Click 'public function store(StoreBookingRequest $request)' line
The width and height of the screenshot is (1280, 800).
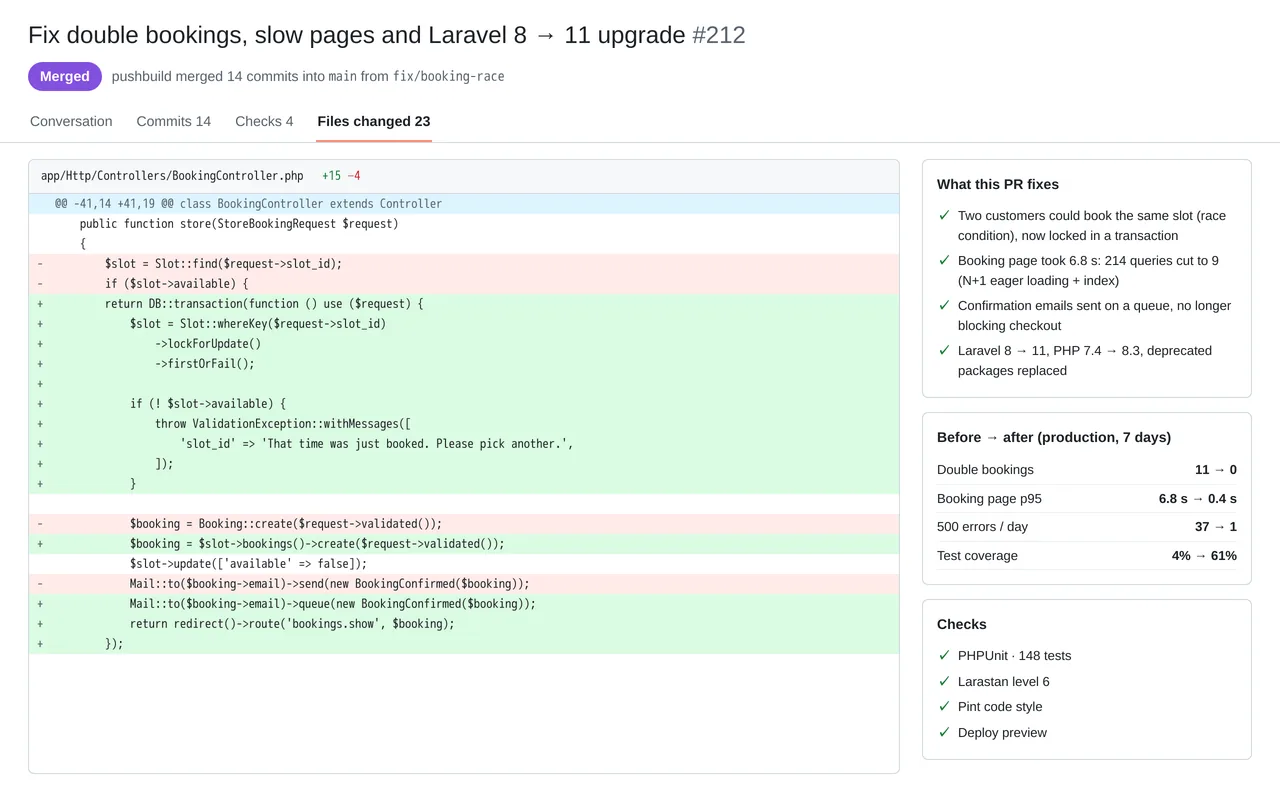[464, 224]
